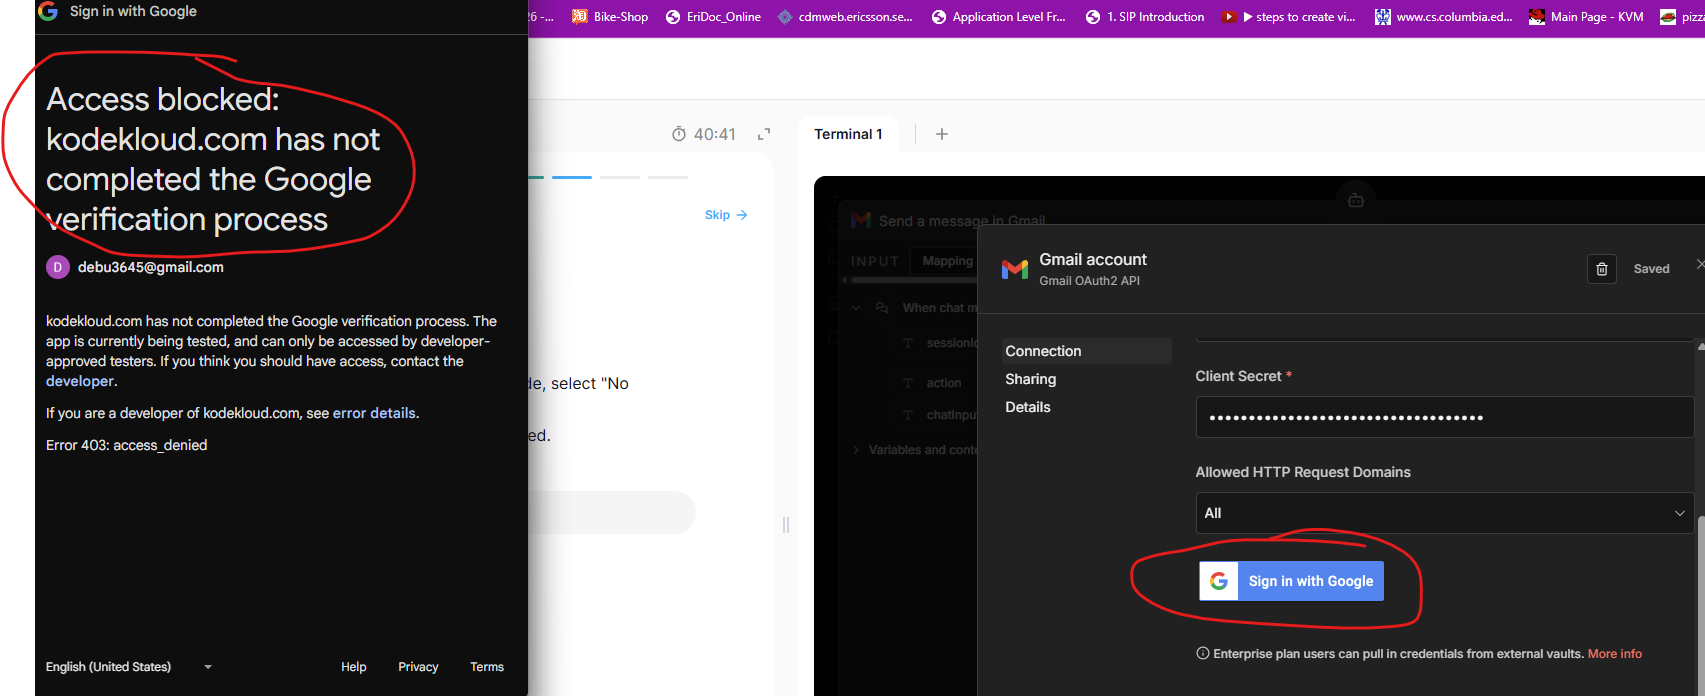Select the Connection section
Image resolution: width=1705 pixels, height=696 pixels.
1087,351
